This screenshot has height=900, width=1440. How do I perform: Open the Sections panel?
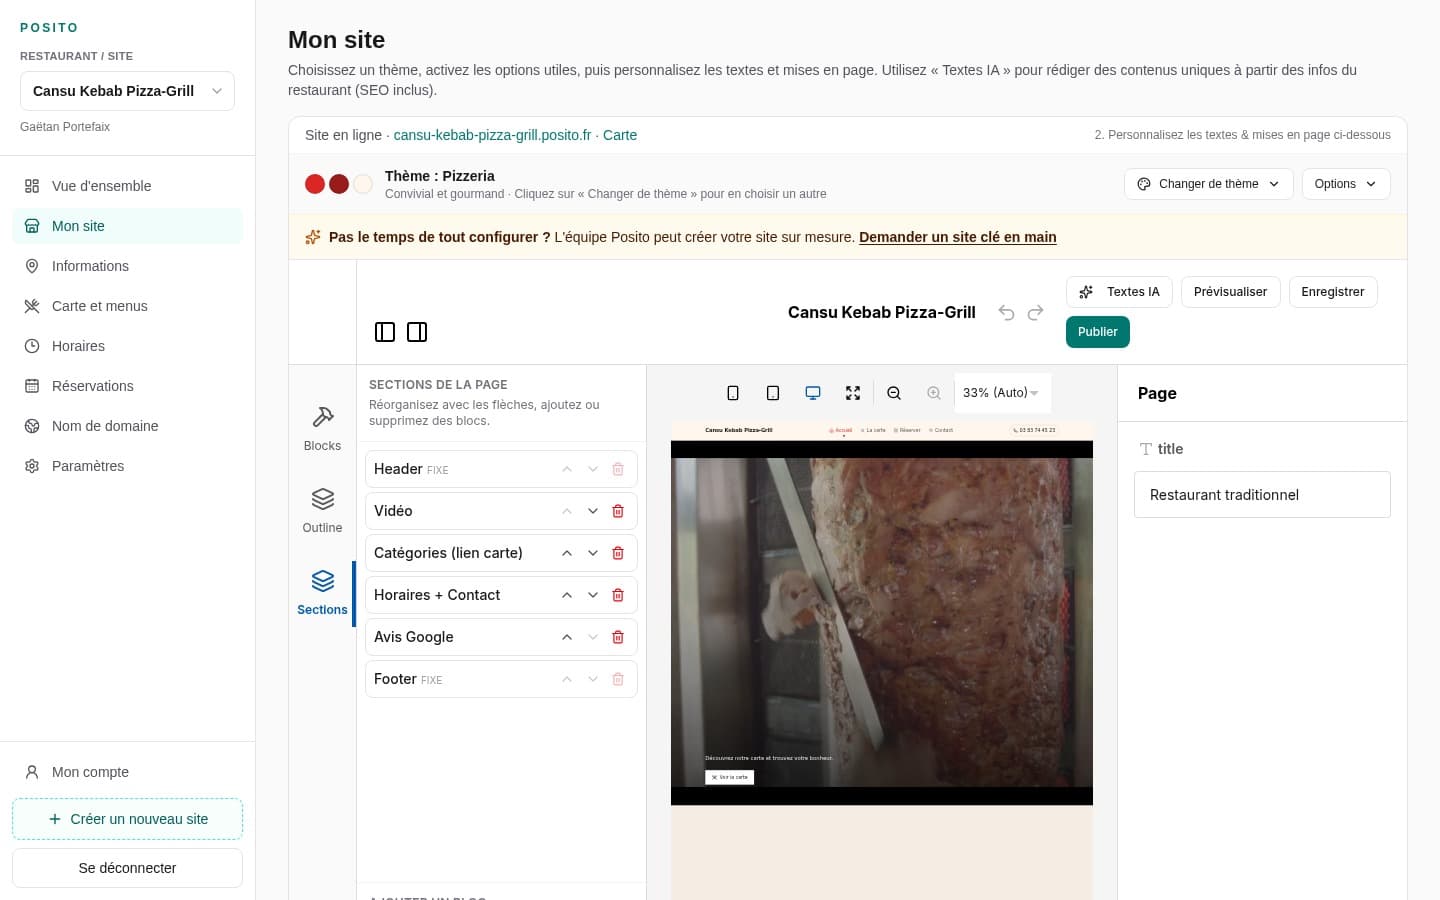(322, 593)
